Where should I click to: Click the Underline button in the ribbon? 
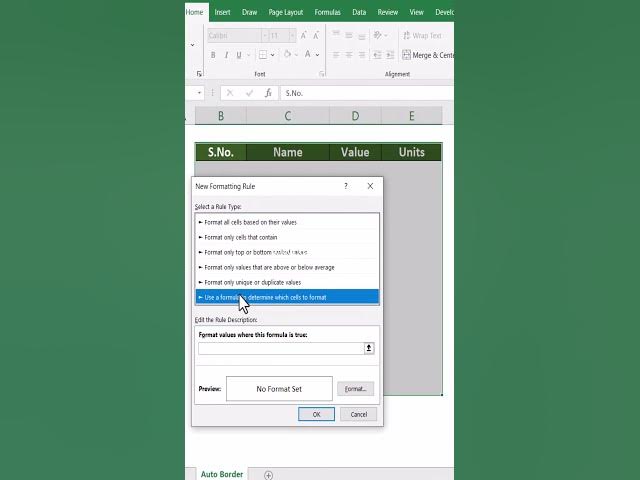point(239,55)
